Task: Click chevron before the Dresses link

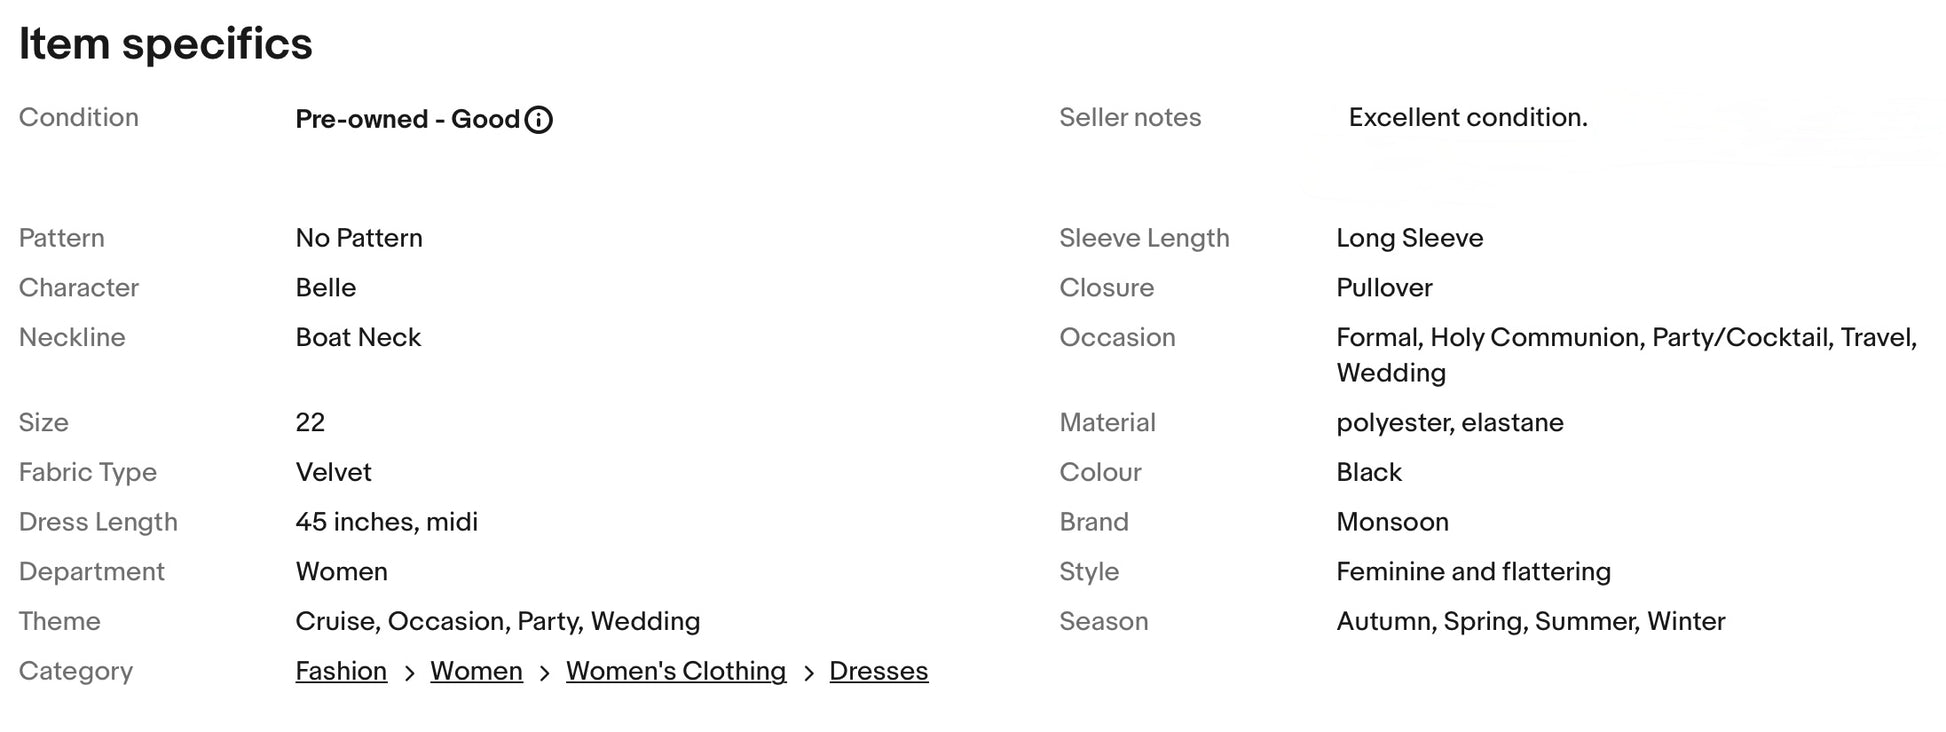Action: (x=808, y=673)
